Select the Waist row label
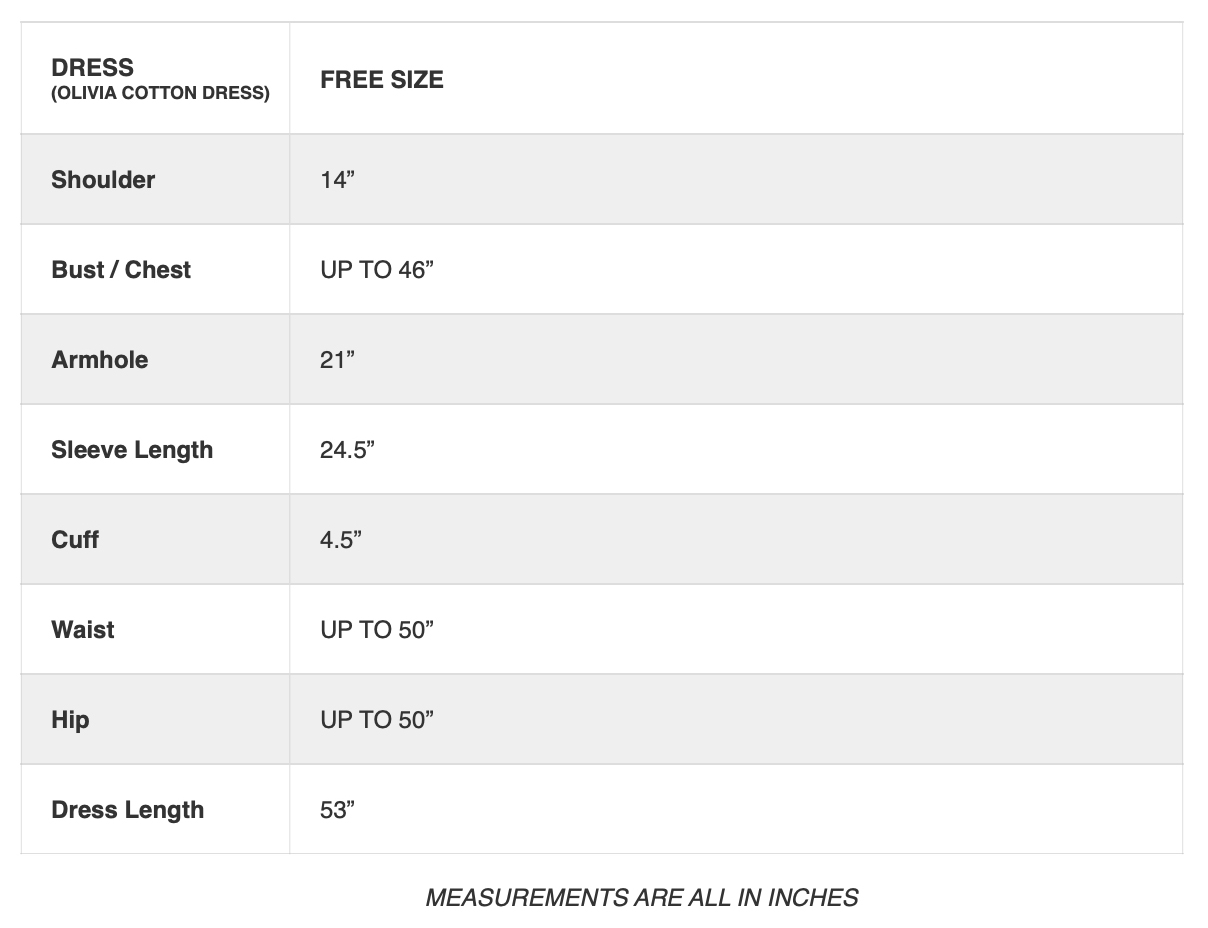The width and height of the screenshot is (1208, 928). click(x=83, y=630)
